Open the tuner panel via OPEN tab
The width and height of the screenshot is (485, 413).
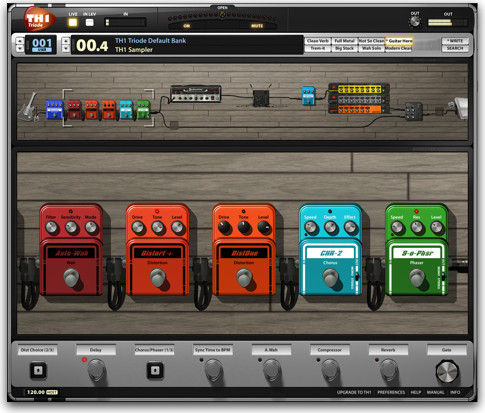tap(222, 8)
